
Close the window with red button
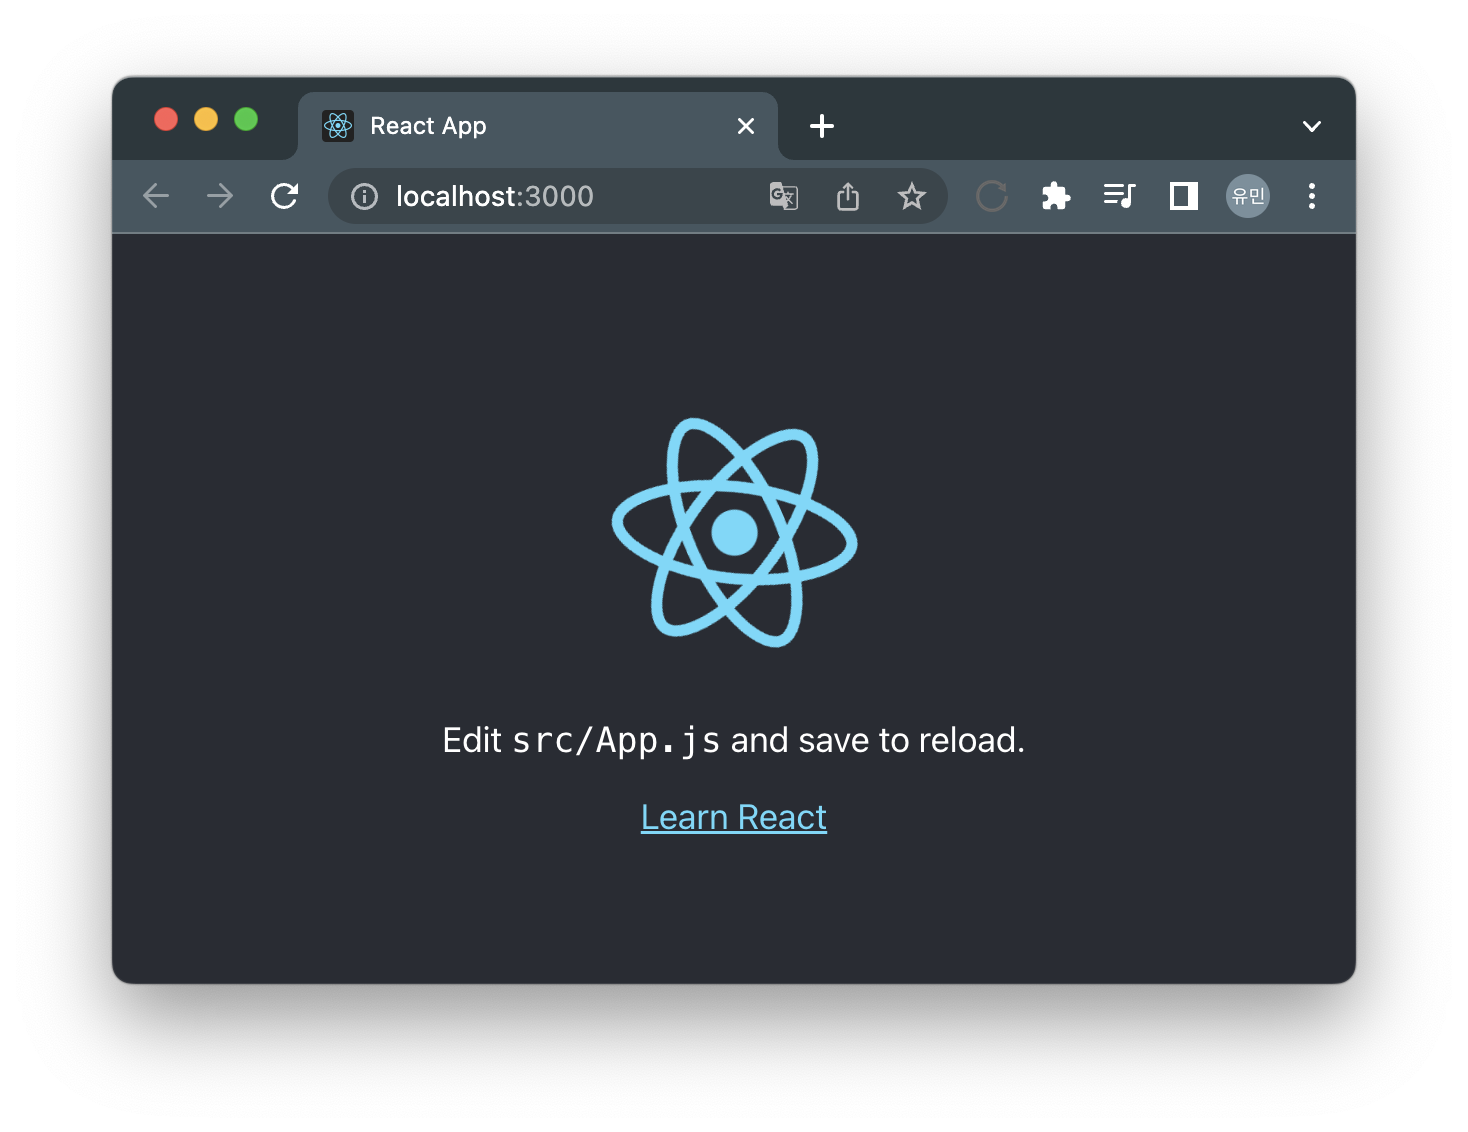click(x=166, y=119)
